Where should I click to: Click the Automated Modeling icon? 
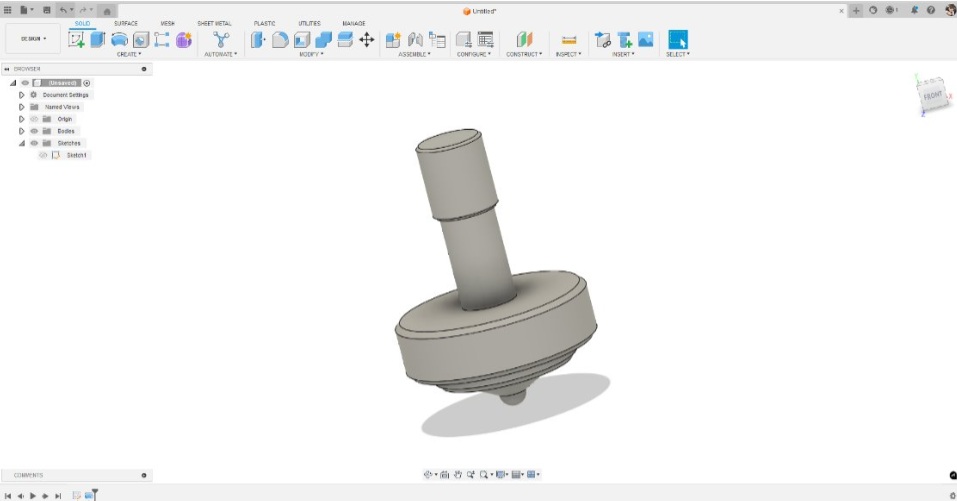click(221, 40)
